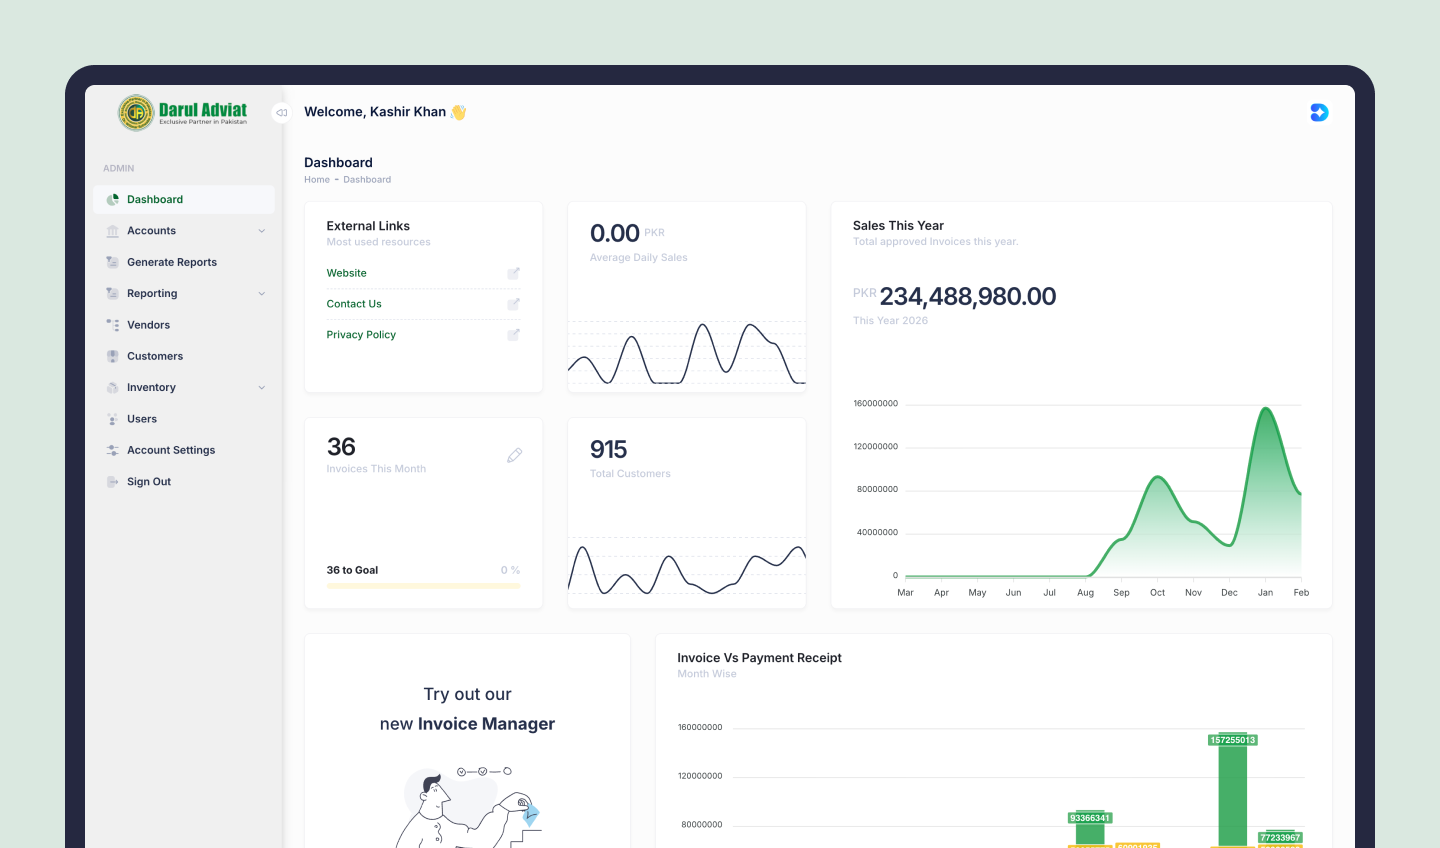
Task: Click the Reporting icon in sidebar
Action: (x=113, y=294)
